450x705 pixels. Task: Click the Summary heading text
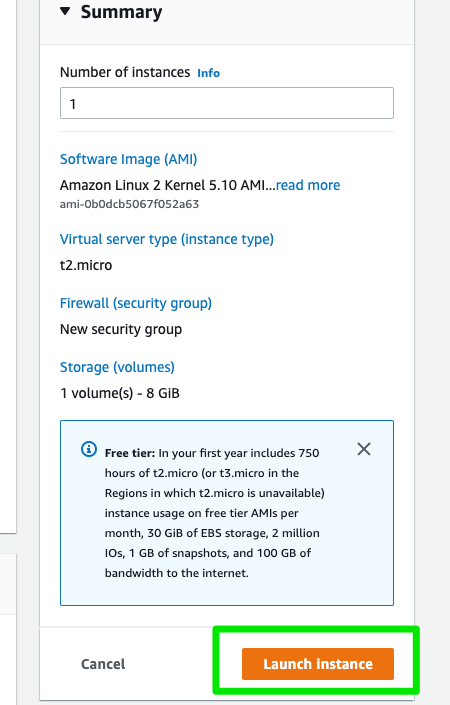[121, 12]
